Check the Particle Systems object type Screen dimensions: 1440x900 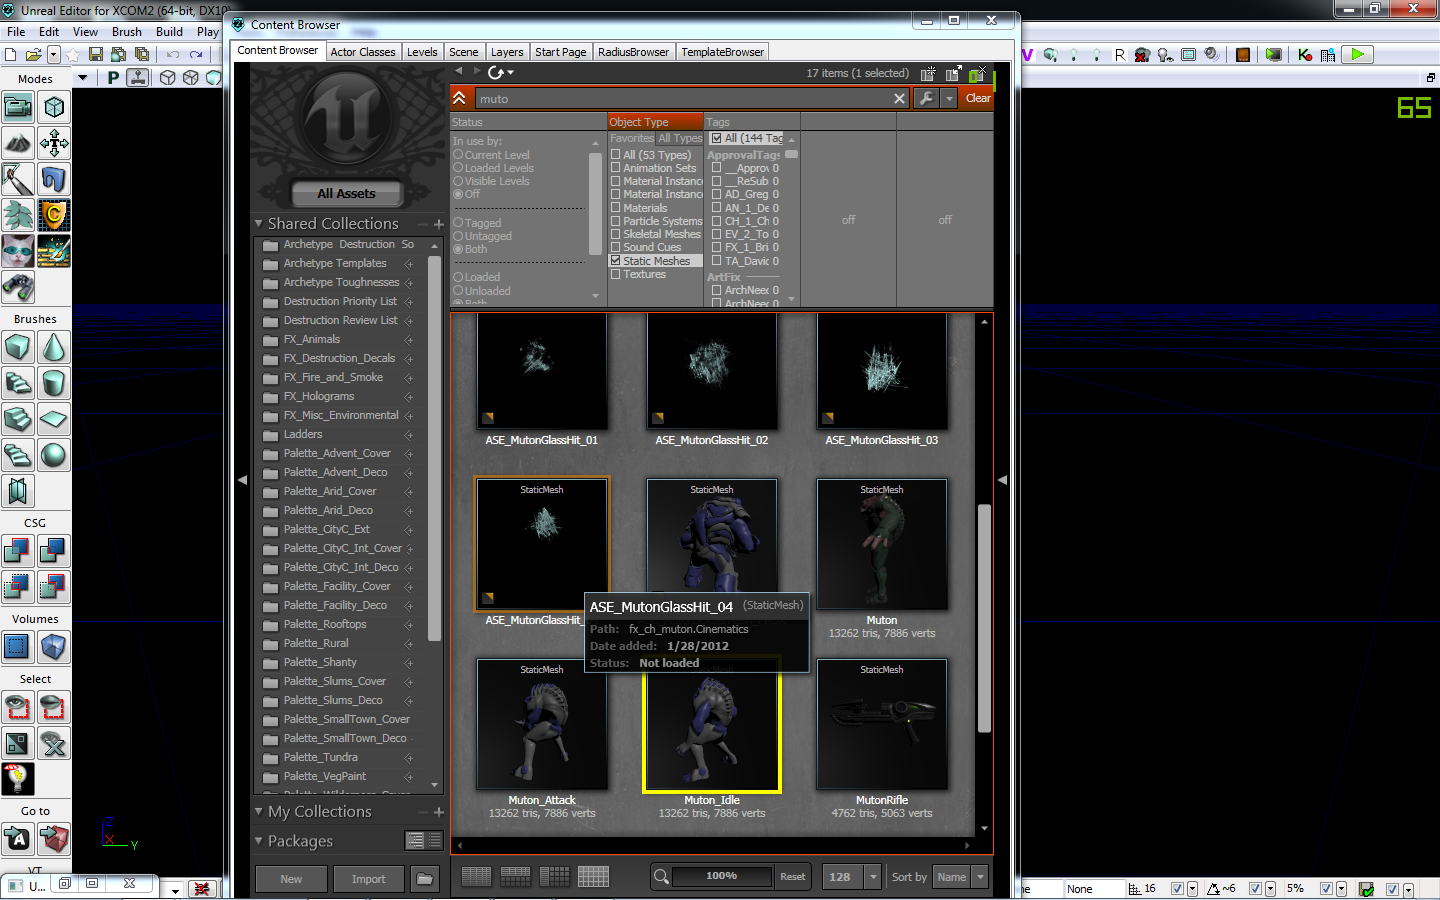point(616,221)
